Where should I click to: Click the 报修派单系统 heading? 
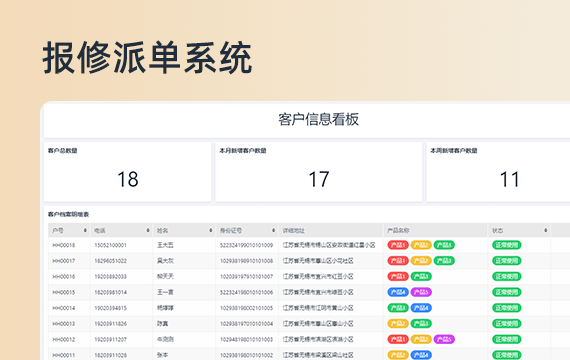(147, 58)
